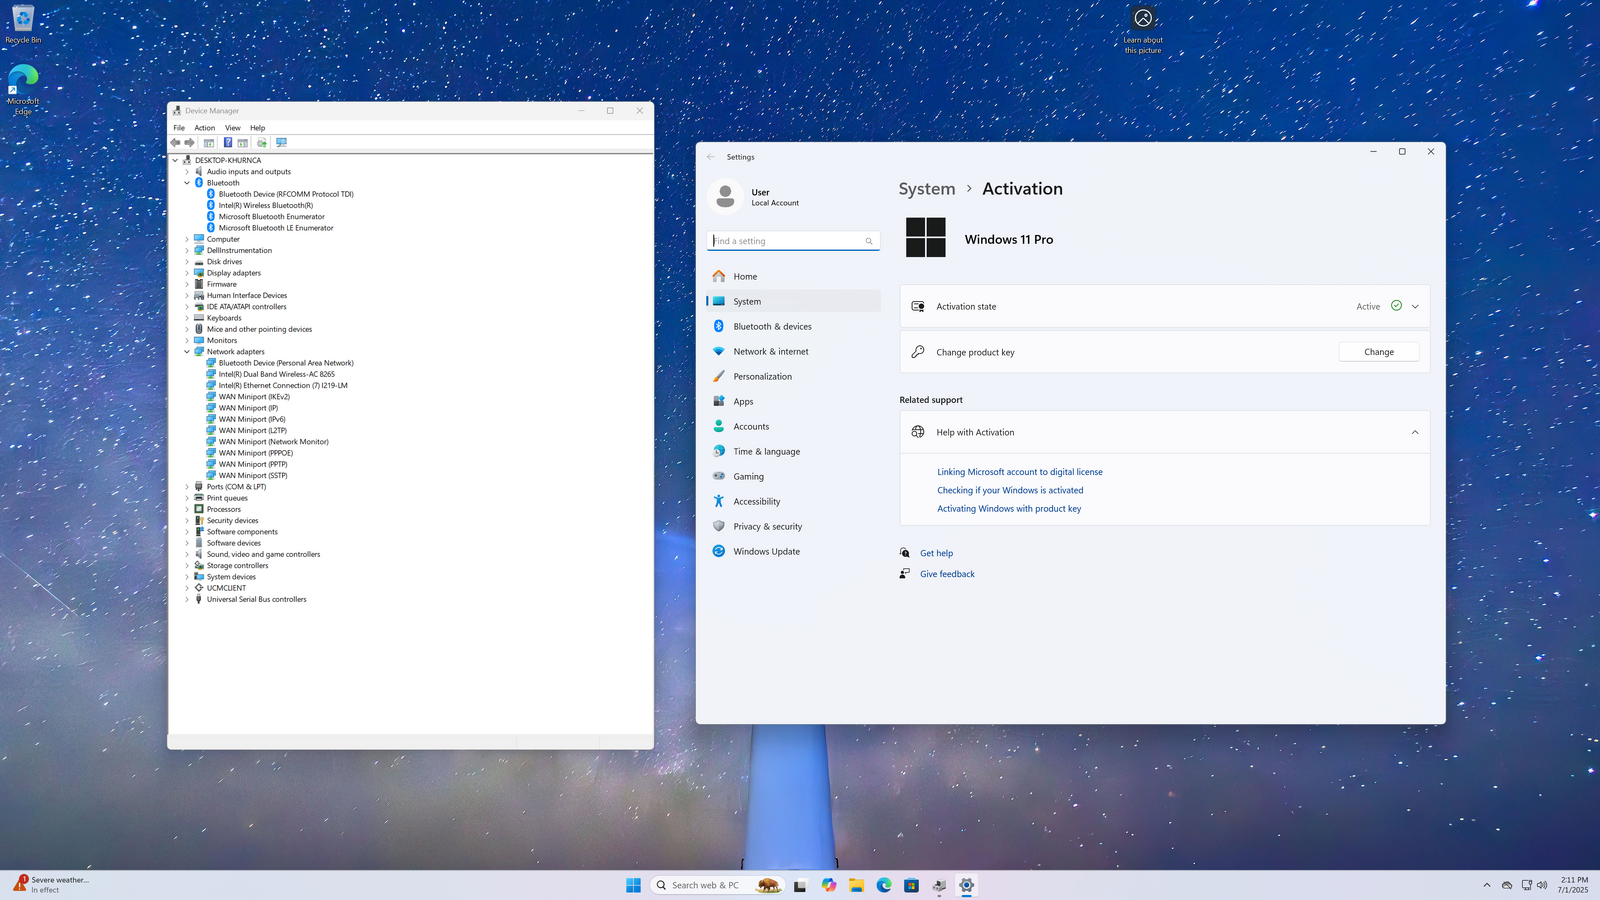This screenshot has height=900, width=1600.
Task: Open the File menu in Device Manager
Action: point(179,128)
